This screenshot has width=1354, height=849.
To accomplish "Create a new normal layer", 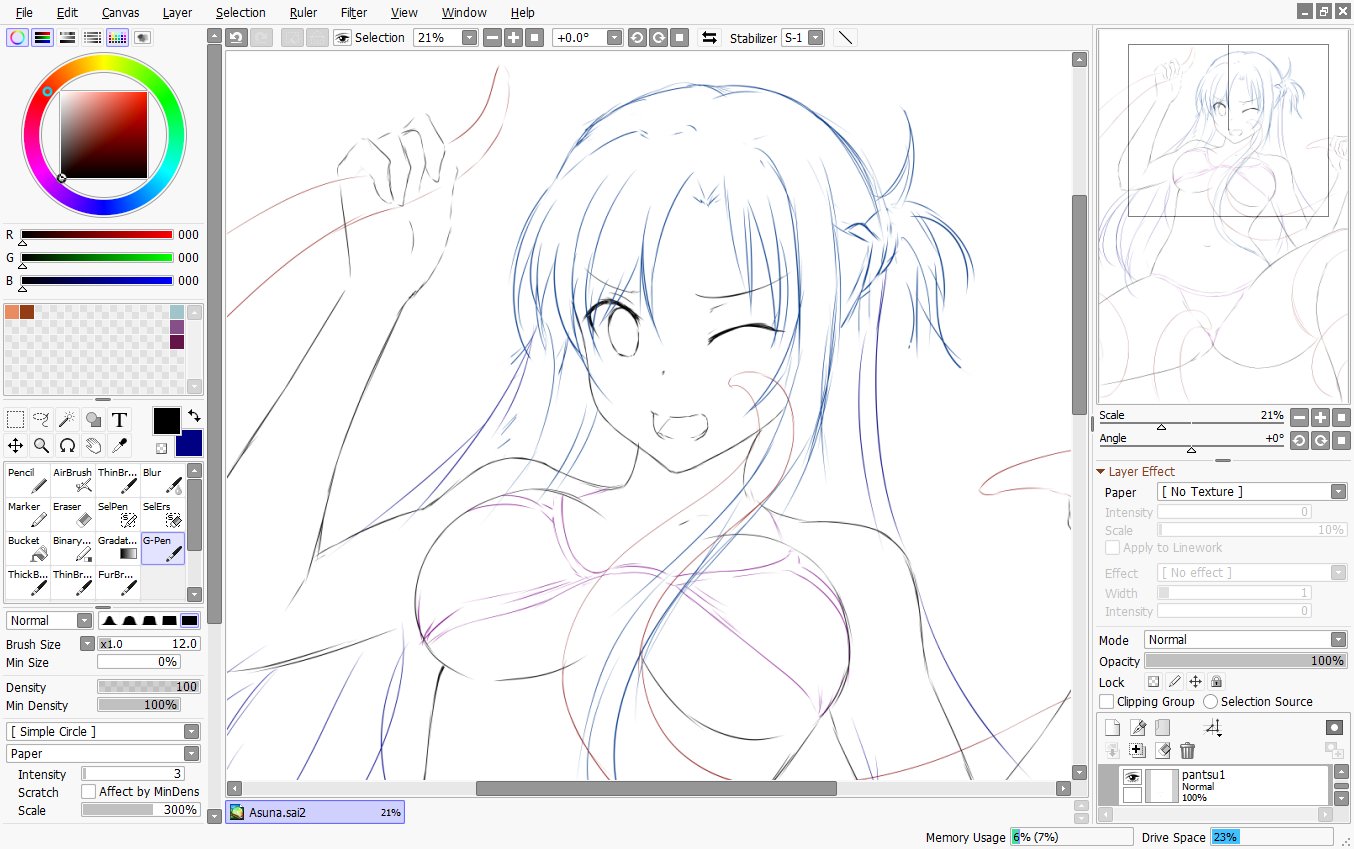I will pos(1112,728).
